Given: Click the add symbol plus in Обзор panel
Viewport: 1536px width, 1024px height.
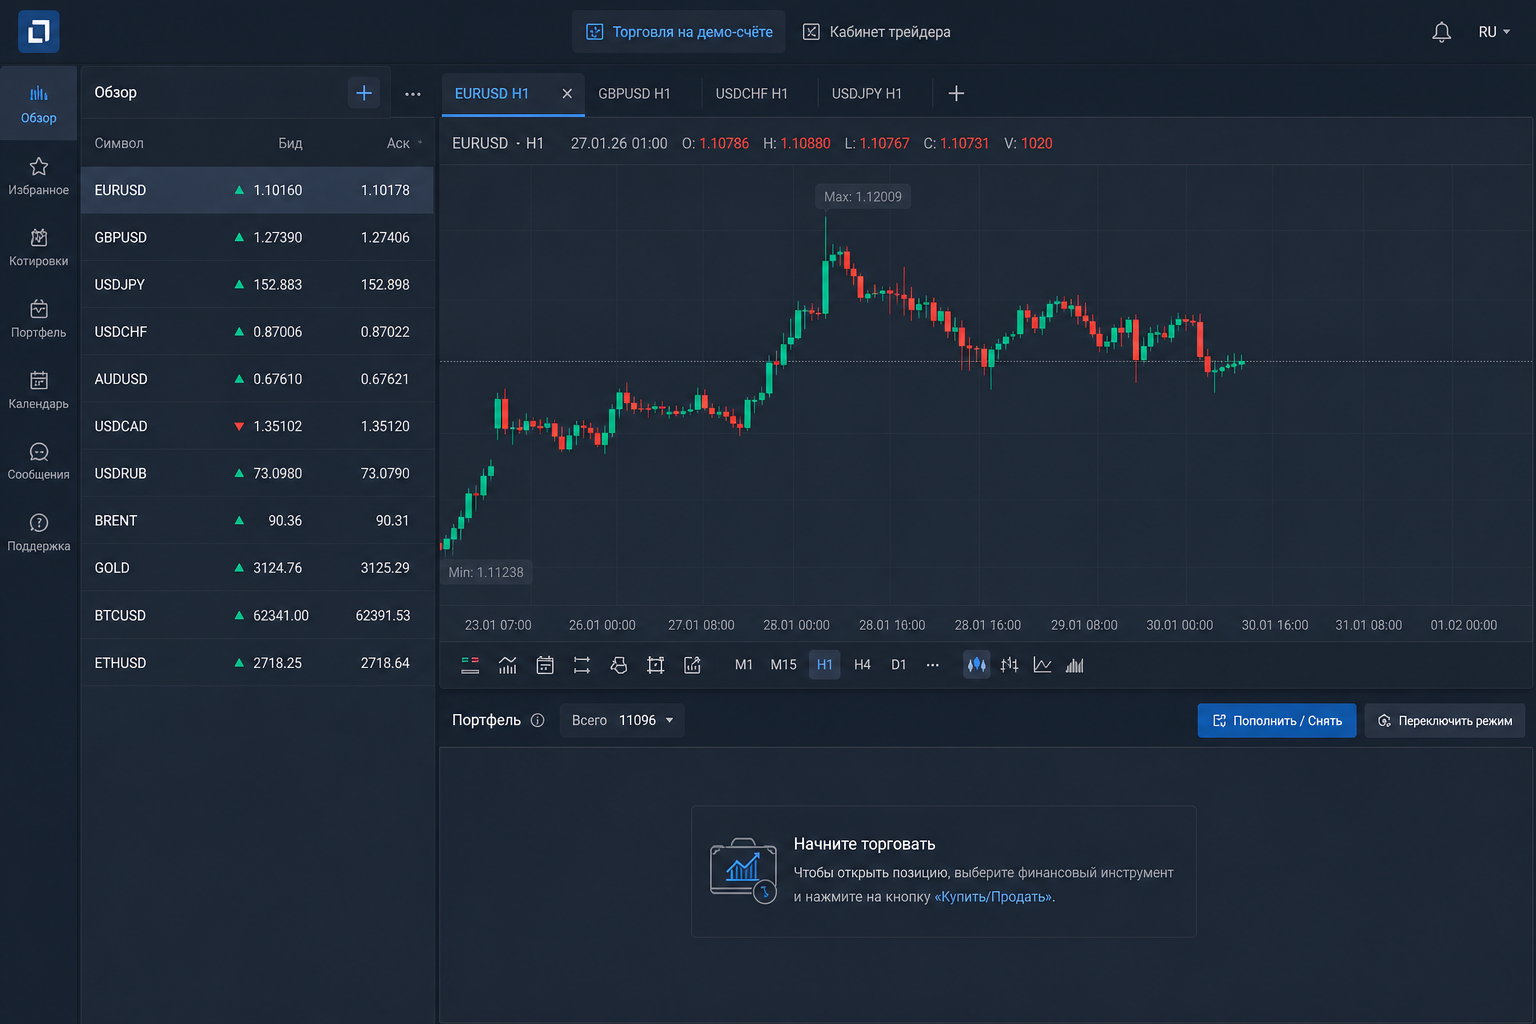Looking at the screenshot, I should tap(364, 93).
